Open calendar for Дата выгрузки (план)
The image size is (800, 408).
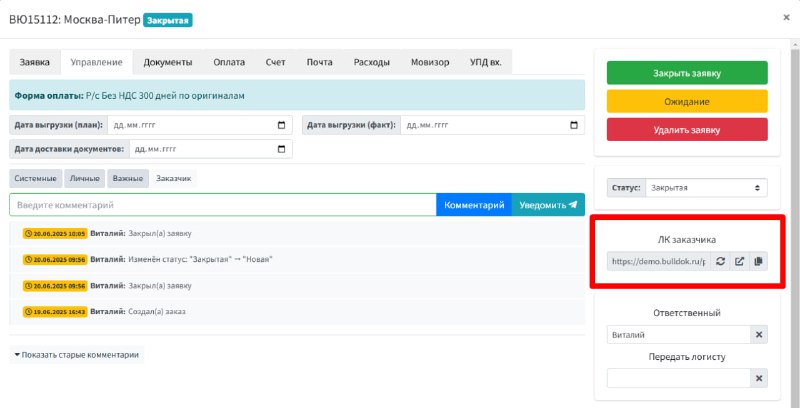(281, 125)
